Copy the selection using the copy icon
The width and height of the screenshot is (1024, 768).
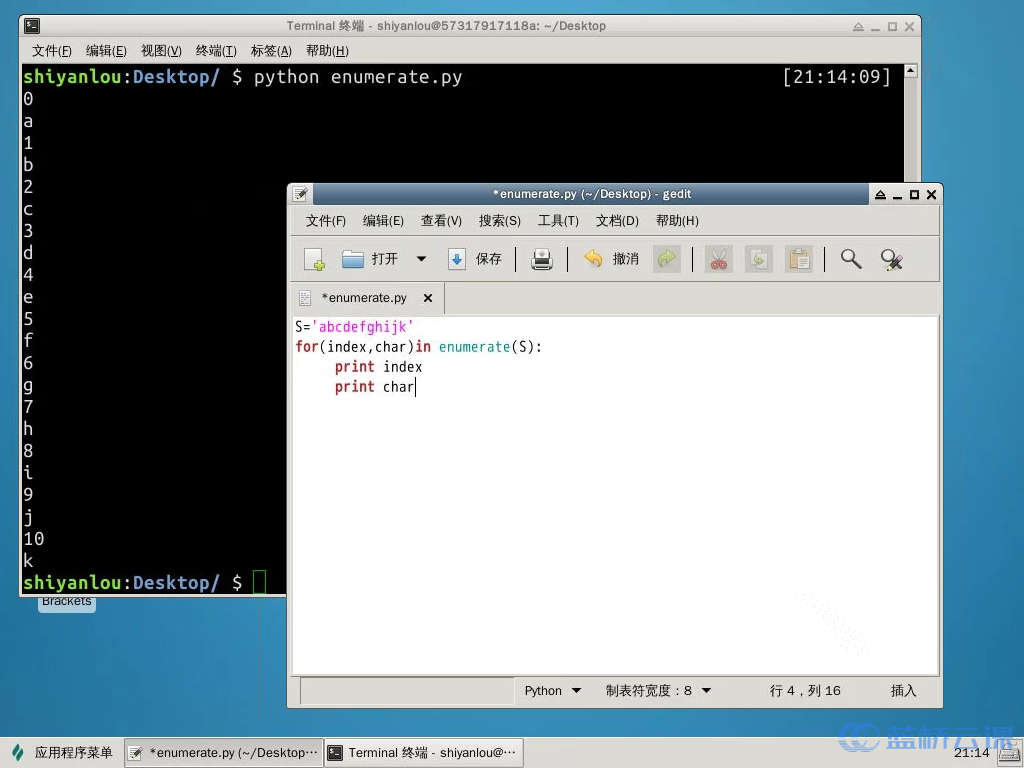point(758,259)
